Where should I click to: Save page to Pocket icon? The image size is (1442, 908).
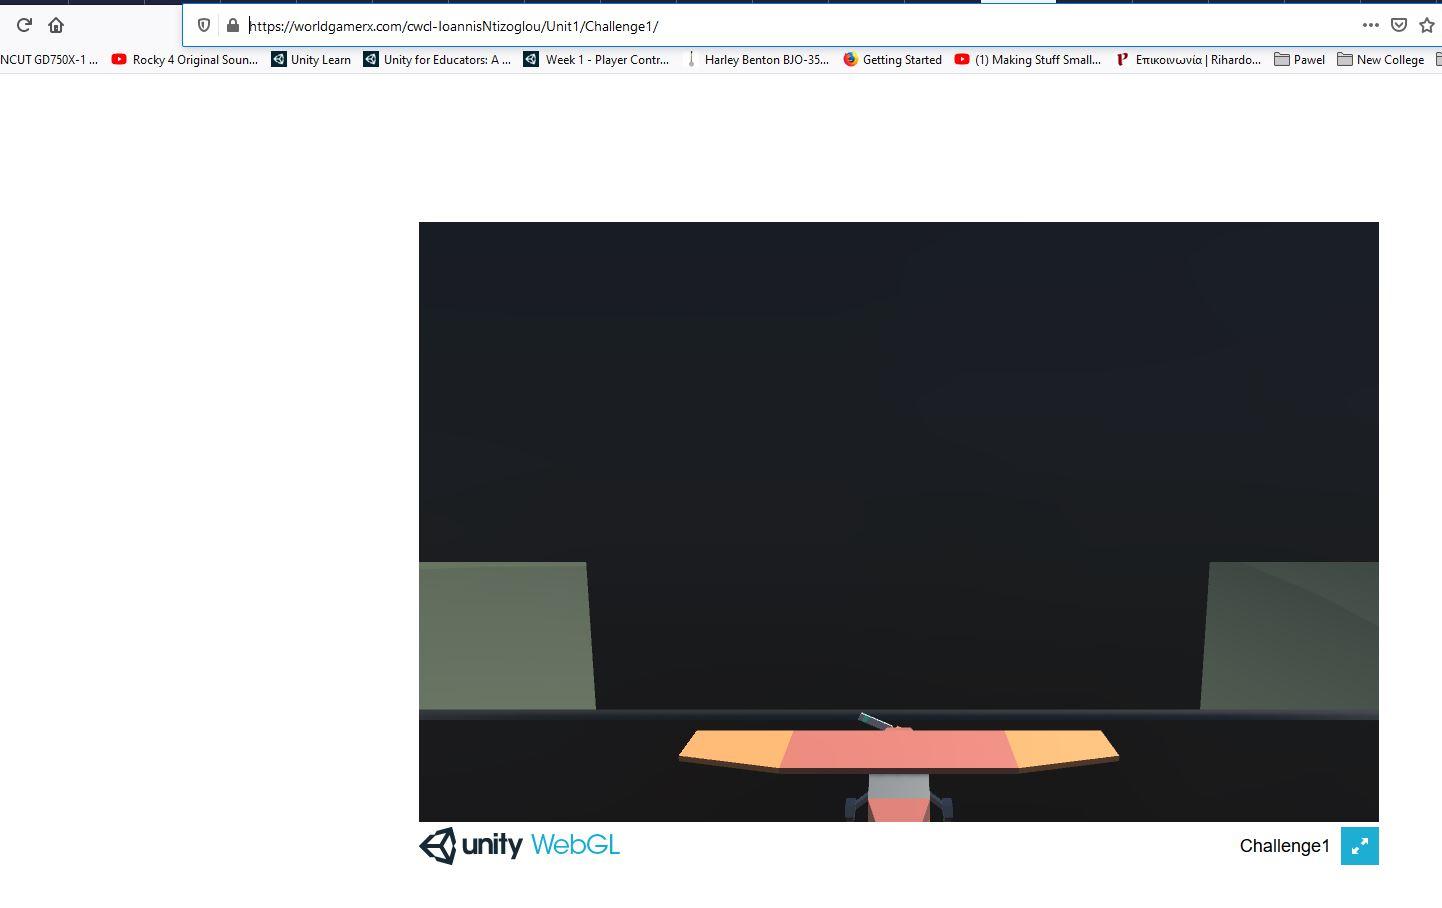(1399, 25)
